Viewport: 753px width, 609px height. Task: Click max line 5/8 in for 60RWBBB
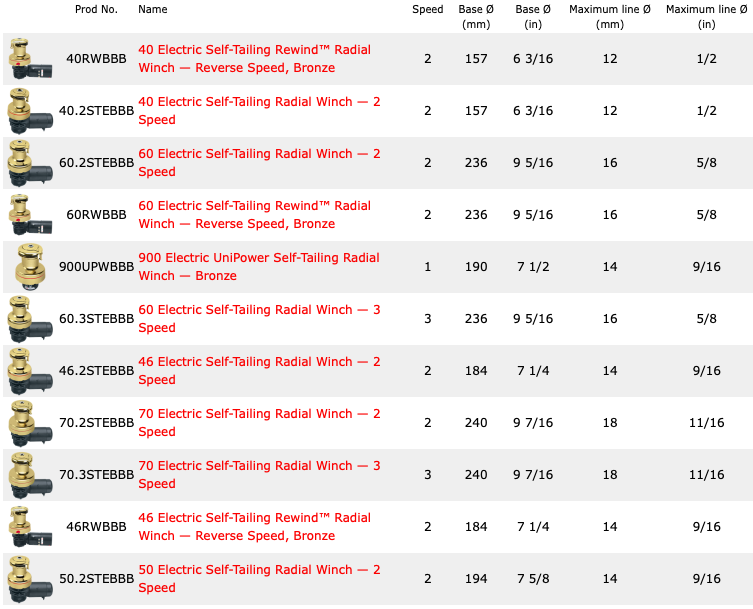706,215
